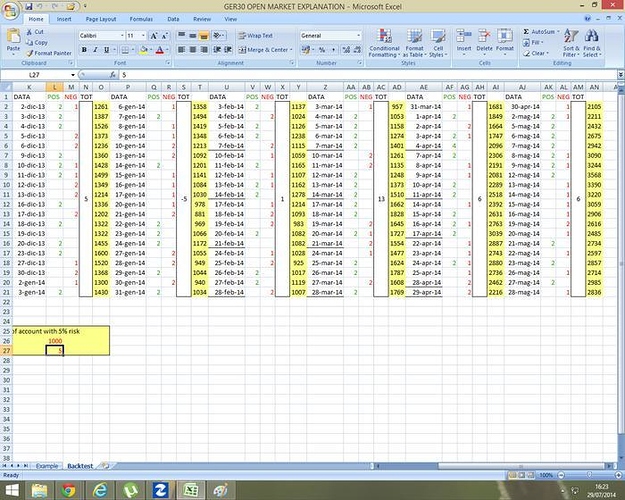Open Internet Explorer from the taskbar
625x500 pixels.
tap(100, 490)
